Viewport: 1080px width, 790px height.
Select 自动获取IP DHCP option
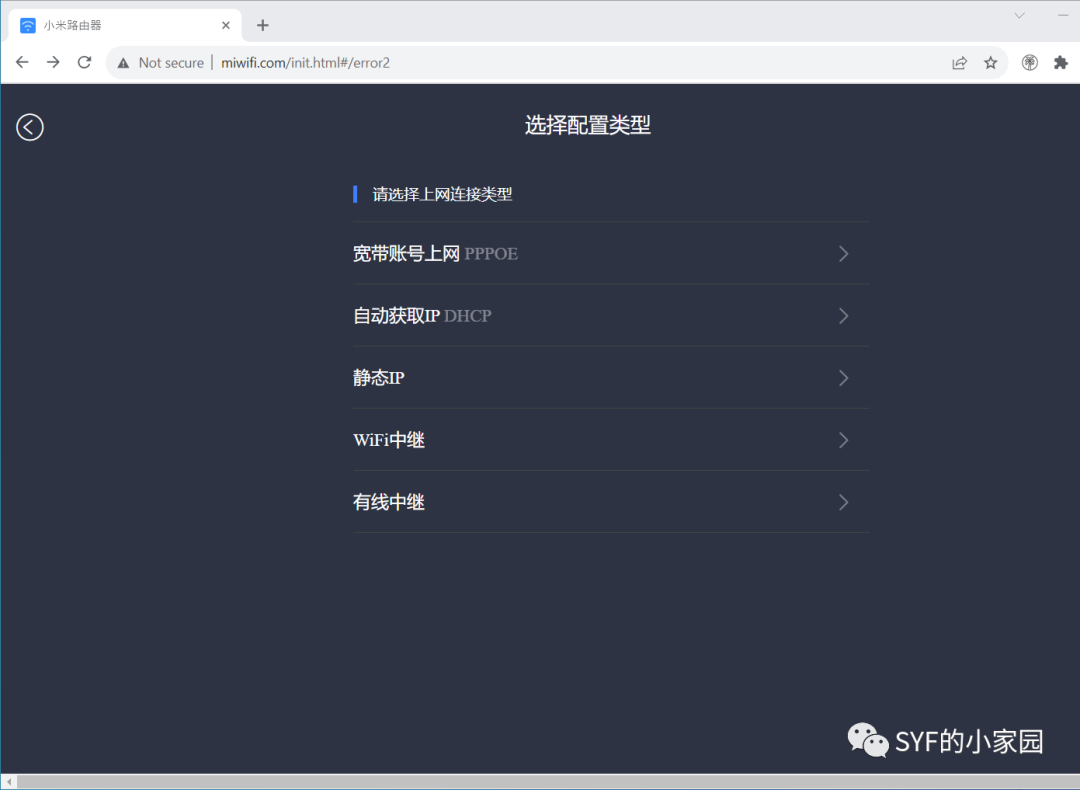422,316
